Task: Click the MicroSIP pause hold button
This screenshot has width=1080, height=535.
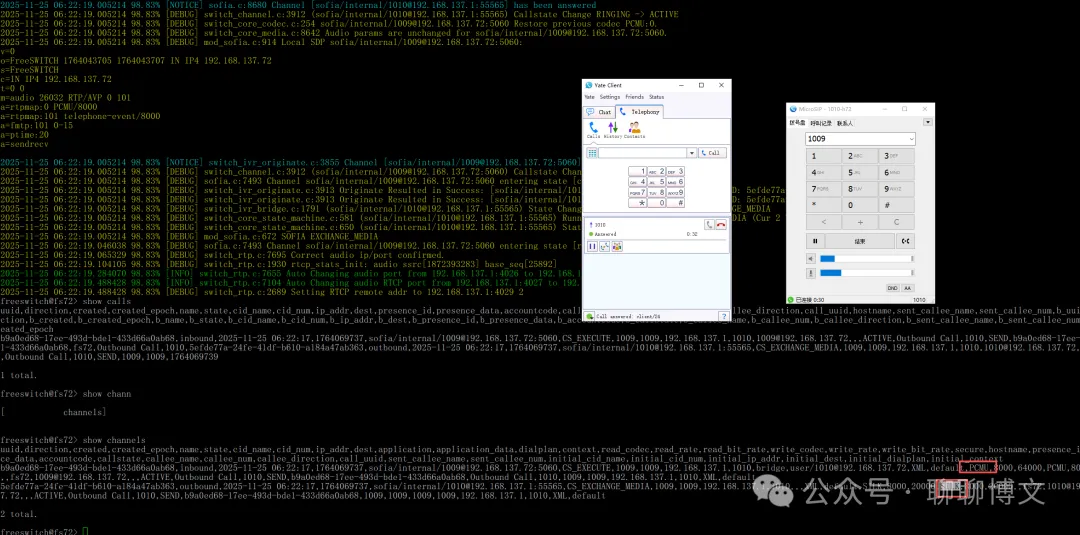Action: tap(815, 241)
